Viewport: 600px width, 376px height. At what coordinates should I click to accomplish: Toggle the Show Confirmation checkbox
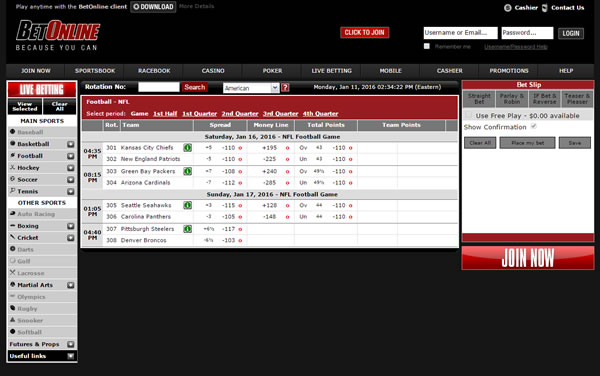tap(534, 126)
